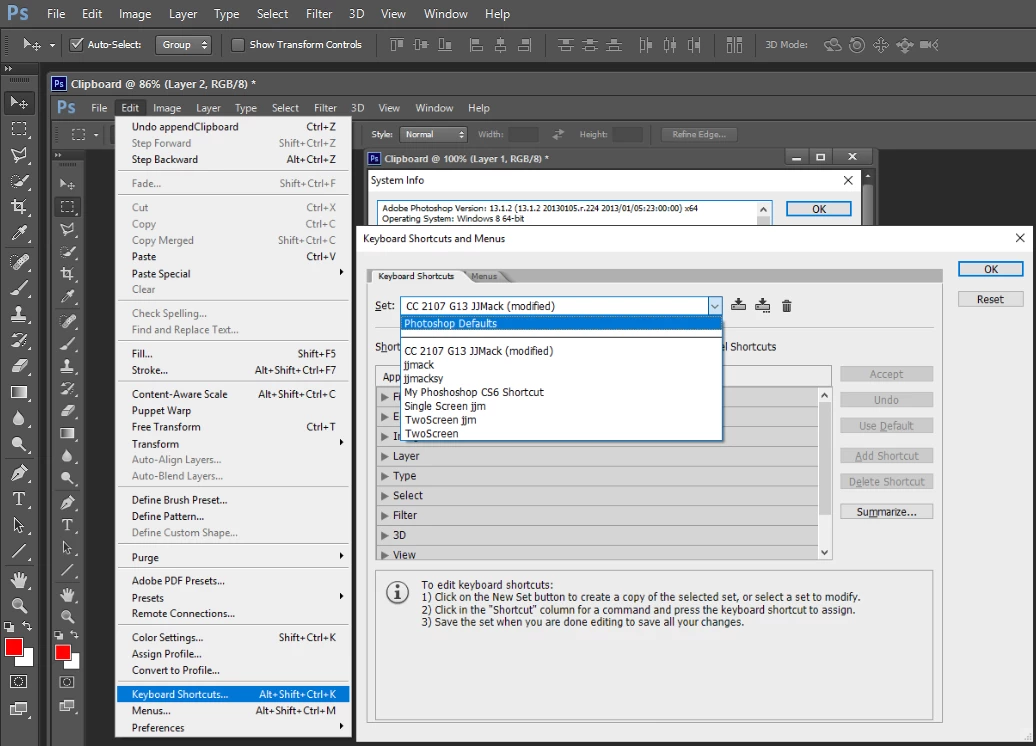Screen dimensions: 1036x746
Task: Select Single Screen jjm set
Action: (x=561, y=406)
